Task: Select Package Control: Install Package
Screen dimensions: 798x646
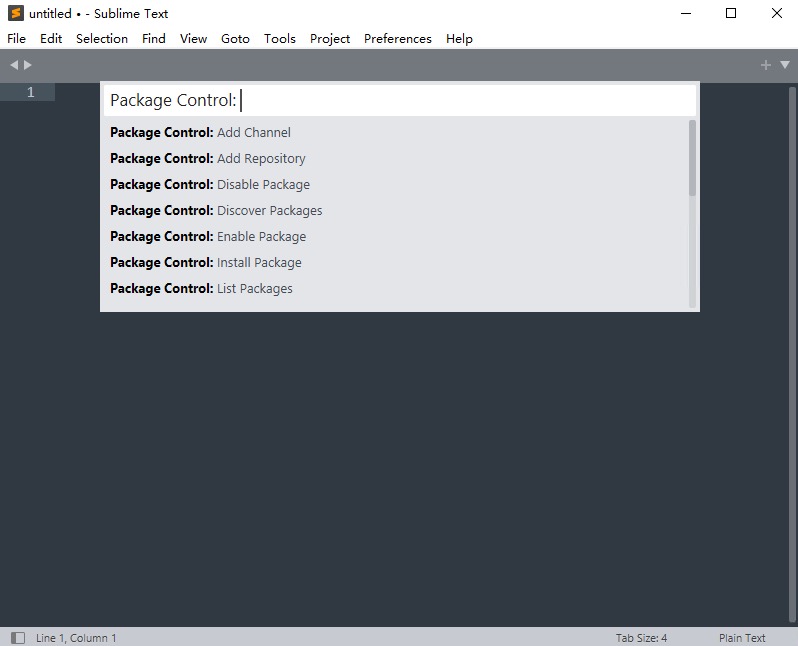Action: click(x=394, y=262)
